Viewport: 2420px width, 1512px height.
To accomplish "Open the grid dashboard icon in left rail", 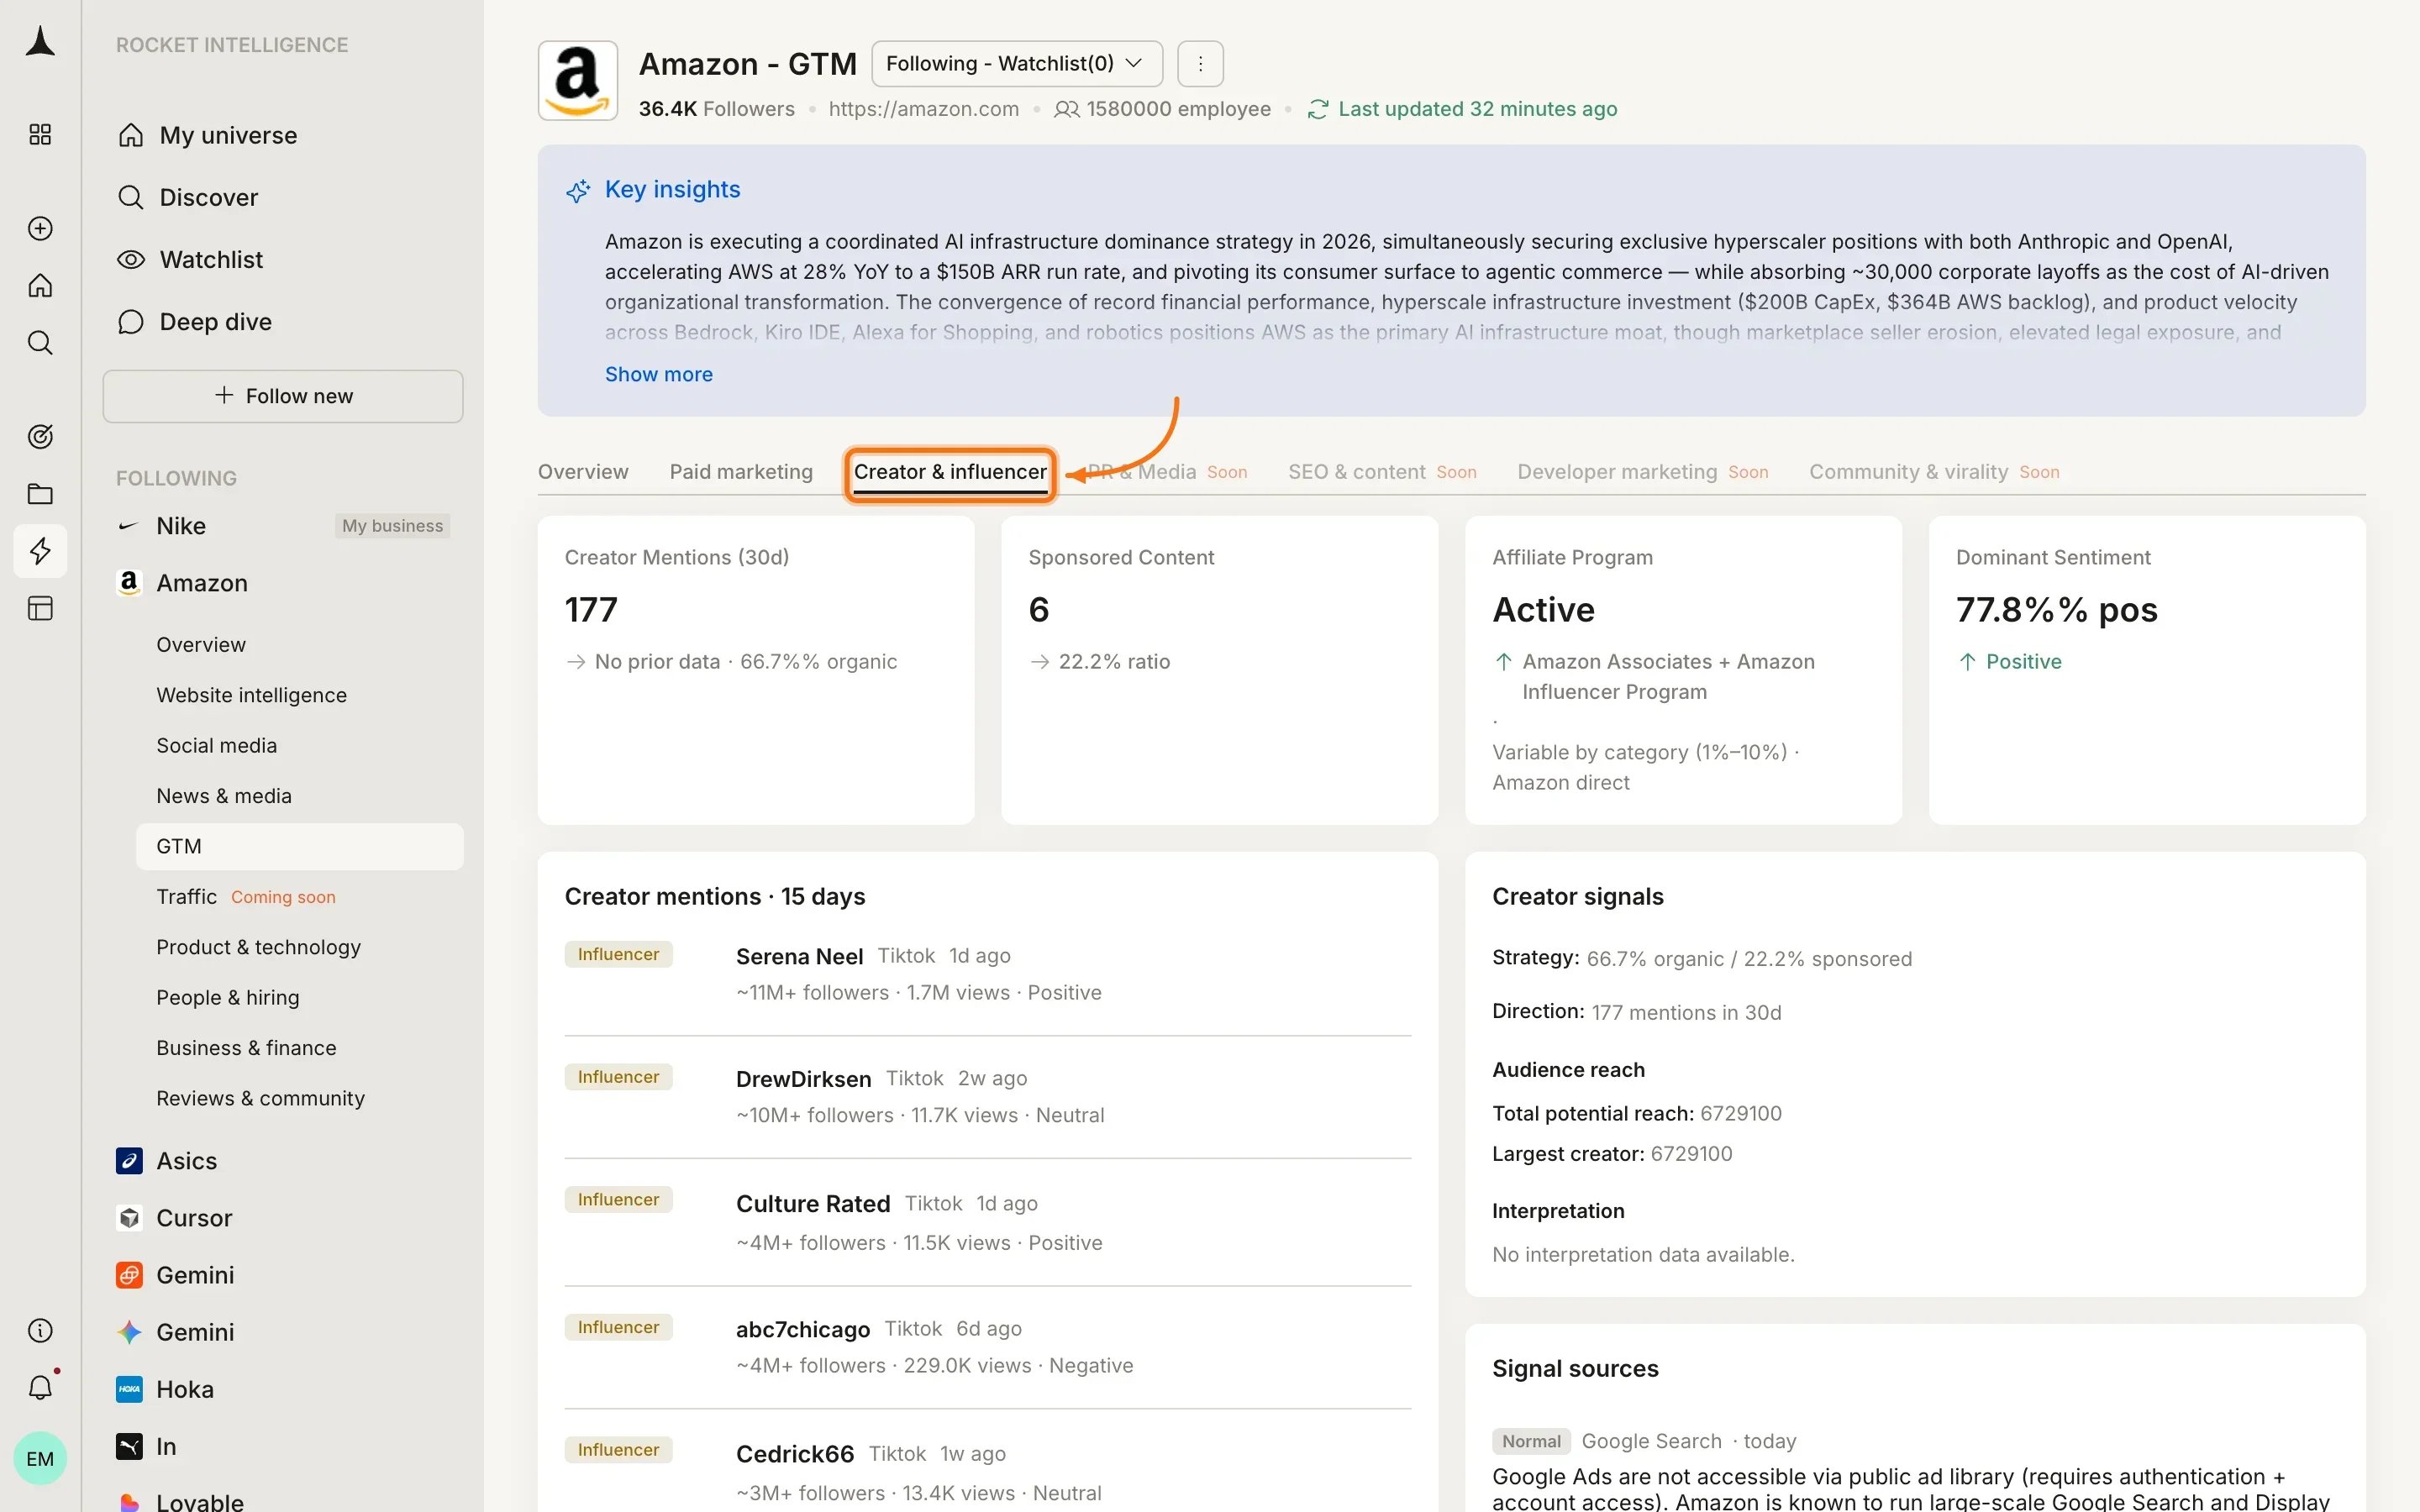I will tap(40, 135).
